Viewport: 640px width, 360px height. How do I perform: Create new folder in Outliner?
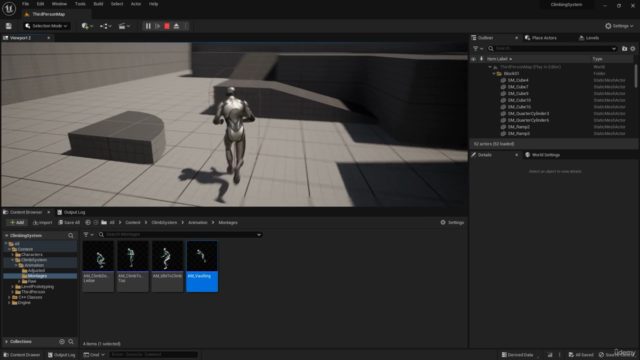click(x=624, y=49)
